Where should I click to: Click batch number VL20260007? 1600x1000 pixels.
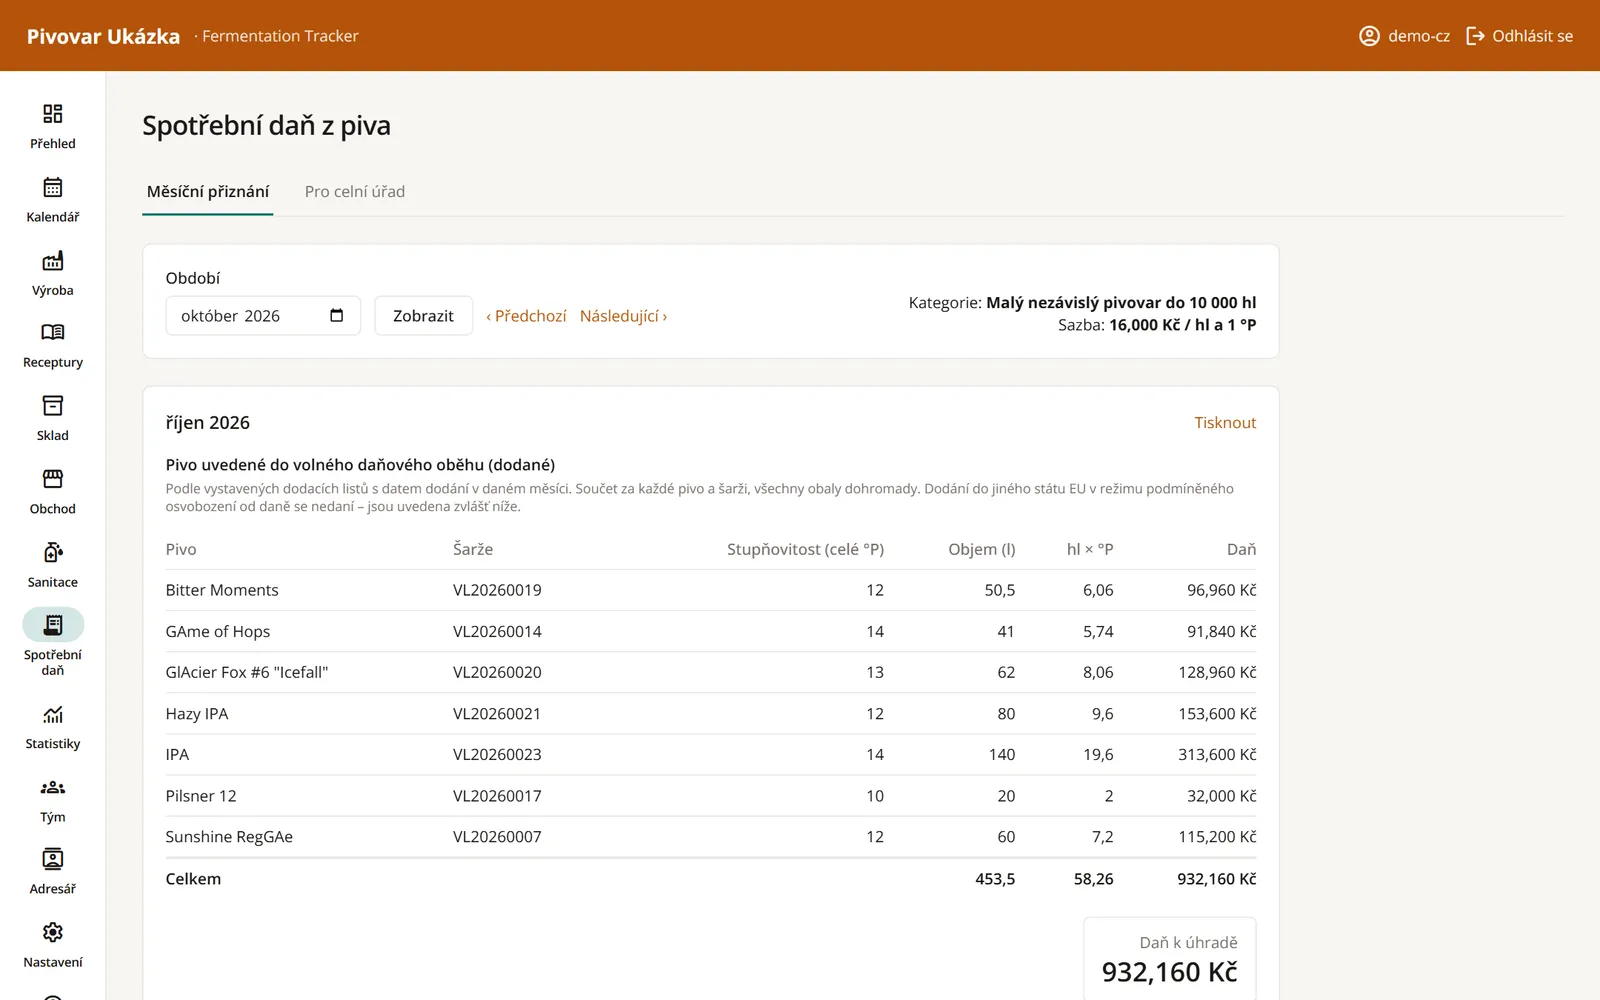[x=497, y=837]
